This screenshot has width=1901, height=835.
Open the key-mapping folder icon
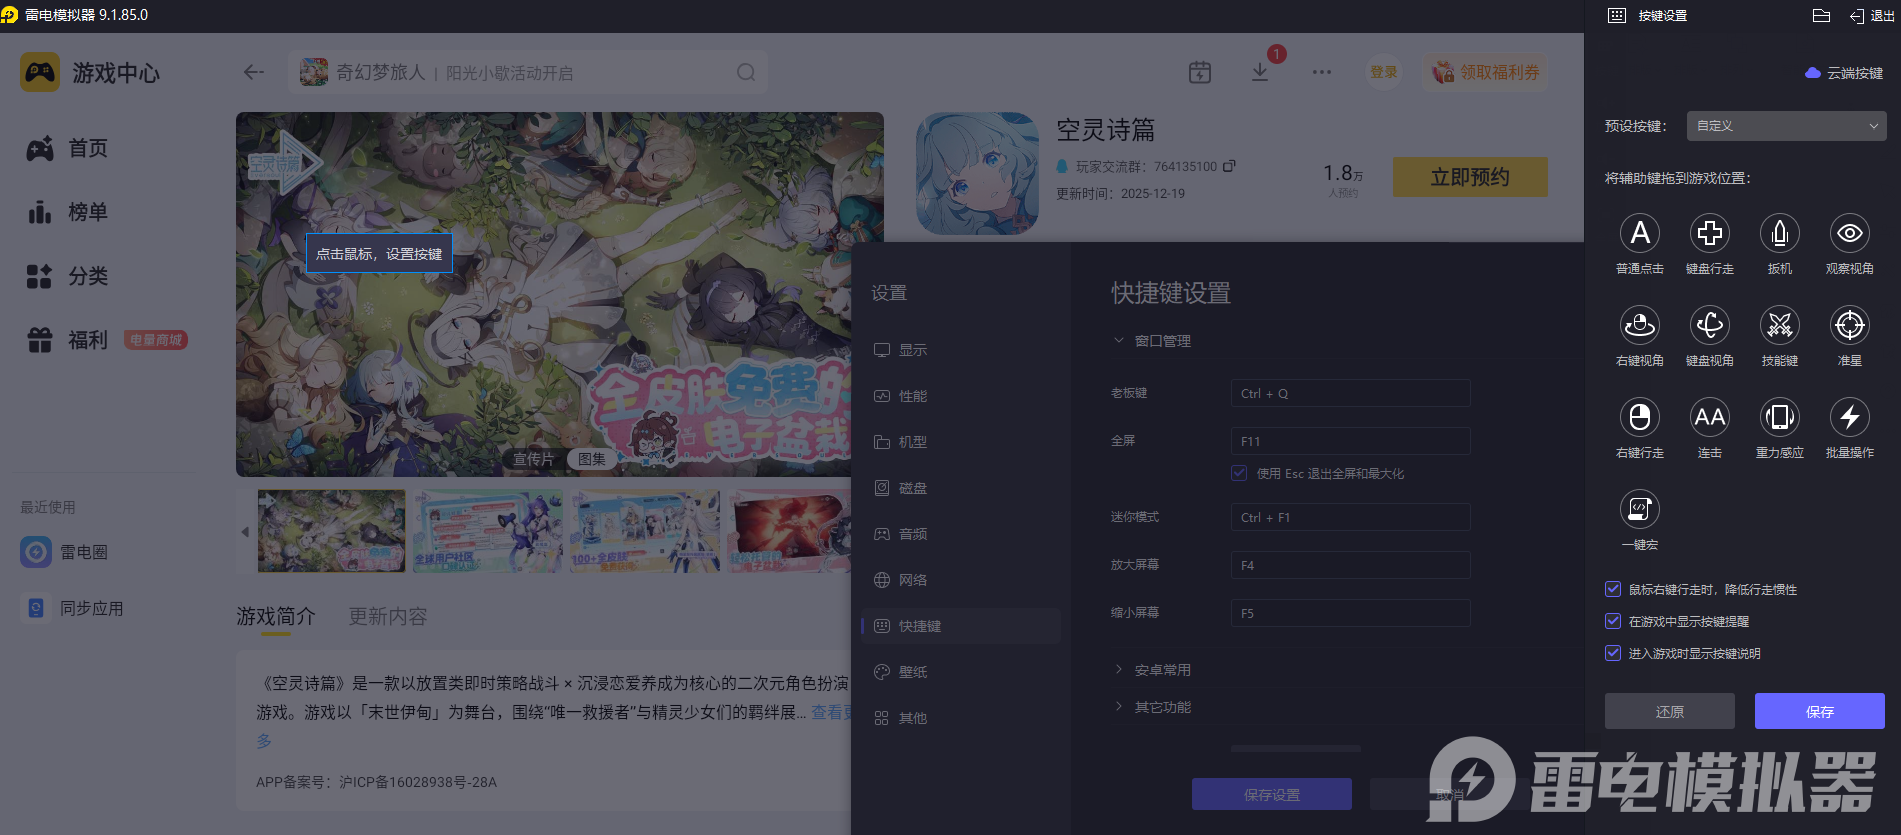click(x=1821, y=16)
